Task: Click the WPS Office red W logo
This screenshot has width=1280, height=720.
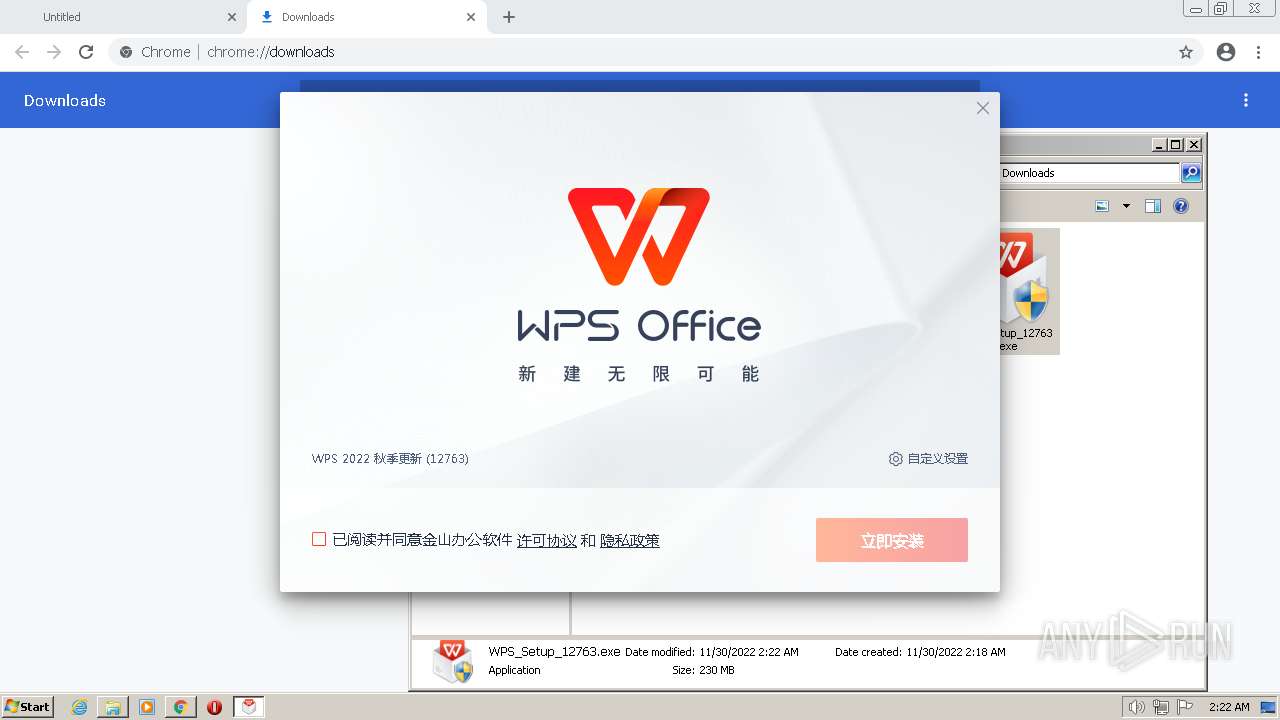Action: coord(639,236)
